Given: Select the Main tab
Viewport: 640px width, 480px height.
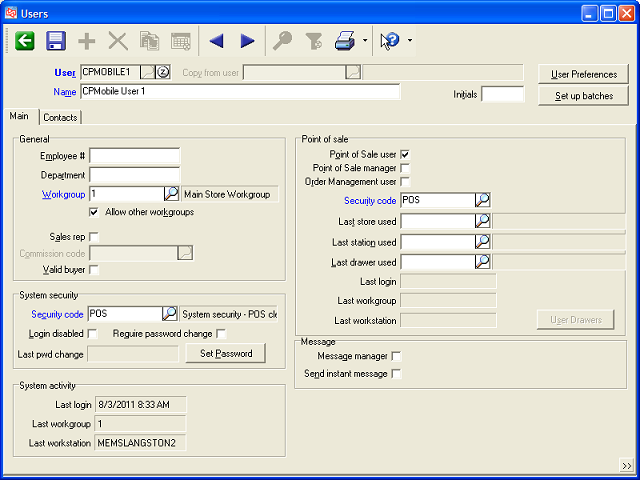Looking at the screenshot, I should pyautogui.click(x=19, y=117).
